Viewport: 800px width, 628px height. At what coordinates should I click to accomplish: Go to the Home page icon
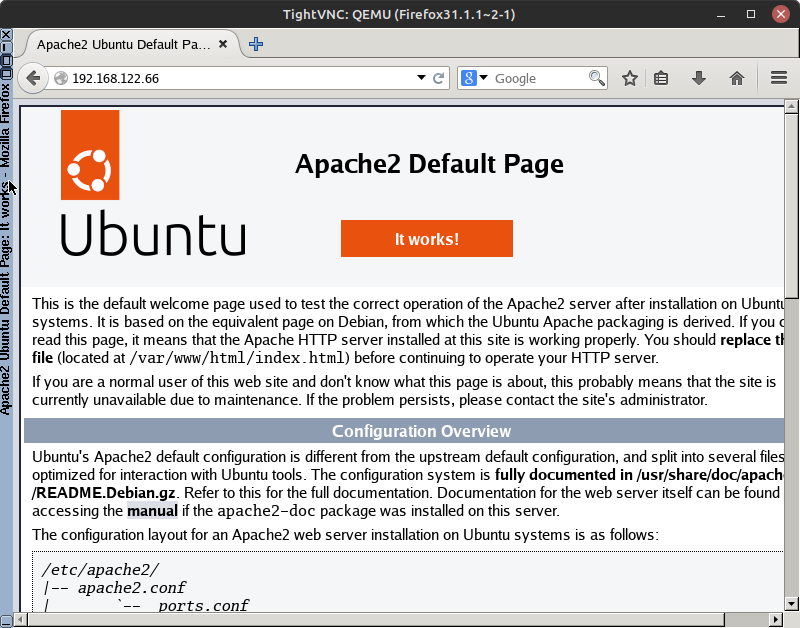point(737,78)
